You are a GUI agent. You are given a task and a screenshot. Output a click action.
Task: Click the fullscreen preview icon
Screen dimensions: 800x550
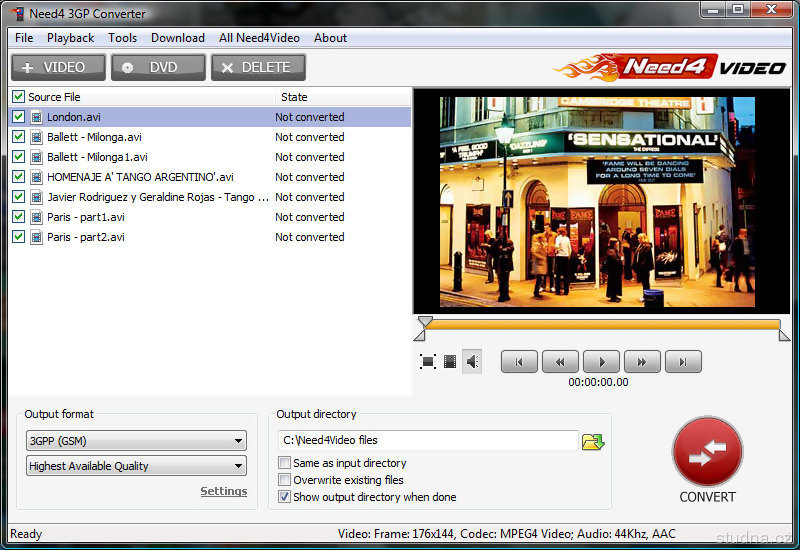428,362
